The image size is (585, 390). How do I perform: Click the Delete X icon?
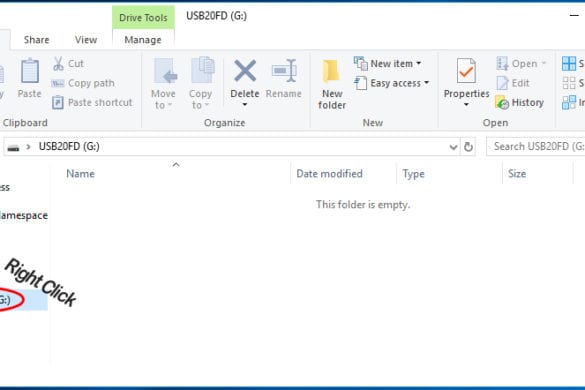pos(245,71)
